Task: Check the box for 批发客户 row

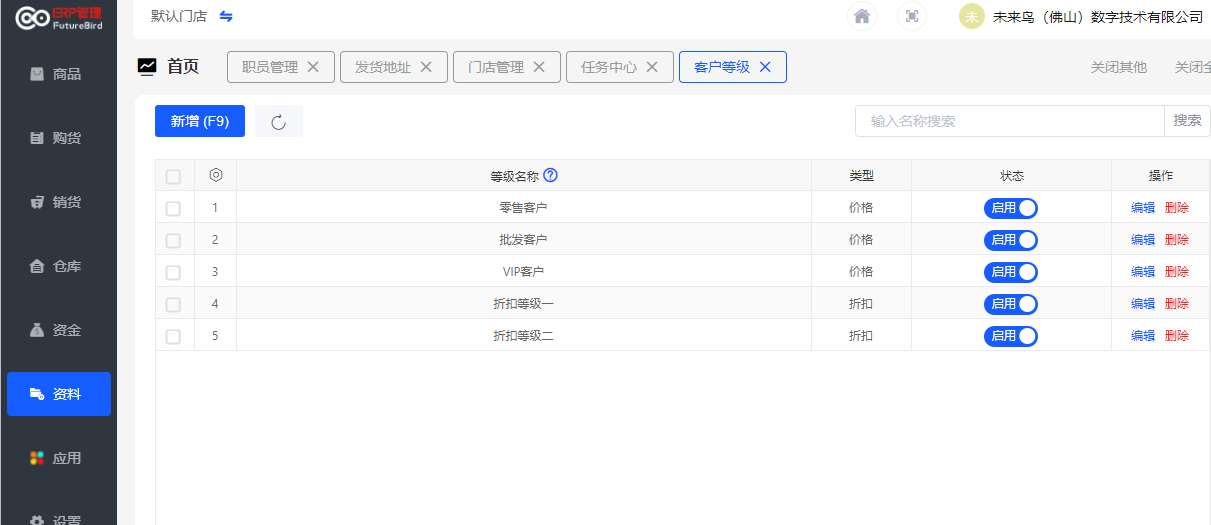Action: coord(173,241)
